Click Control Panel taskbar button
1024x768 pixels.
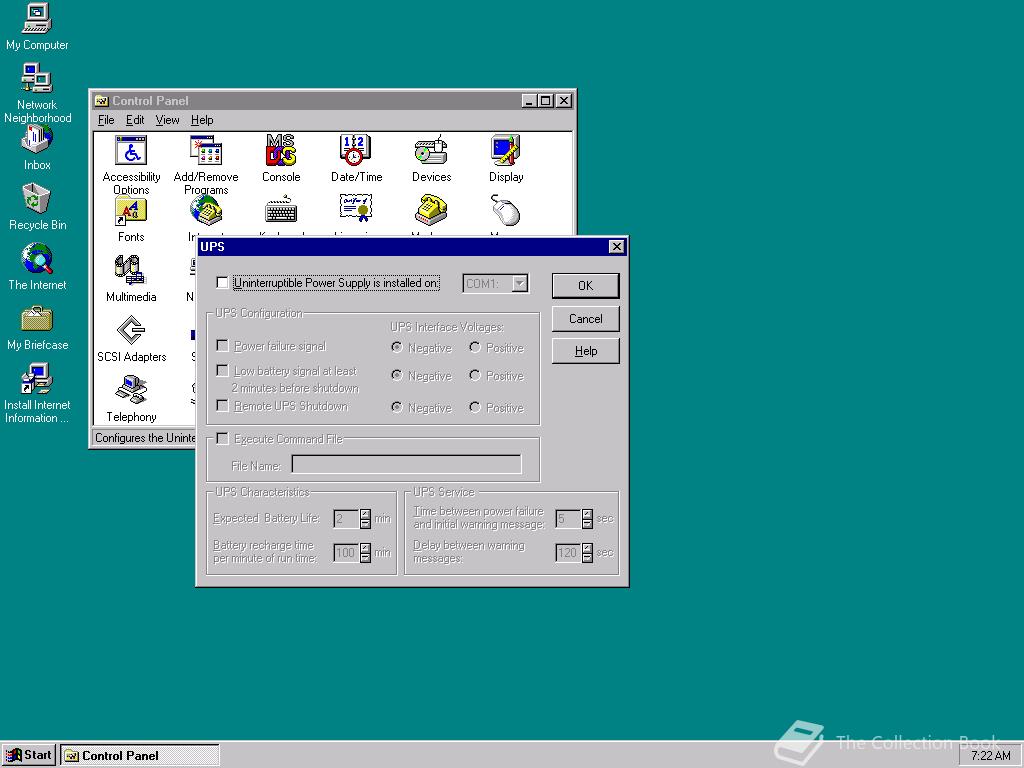coord(140,756)
